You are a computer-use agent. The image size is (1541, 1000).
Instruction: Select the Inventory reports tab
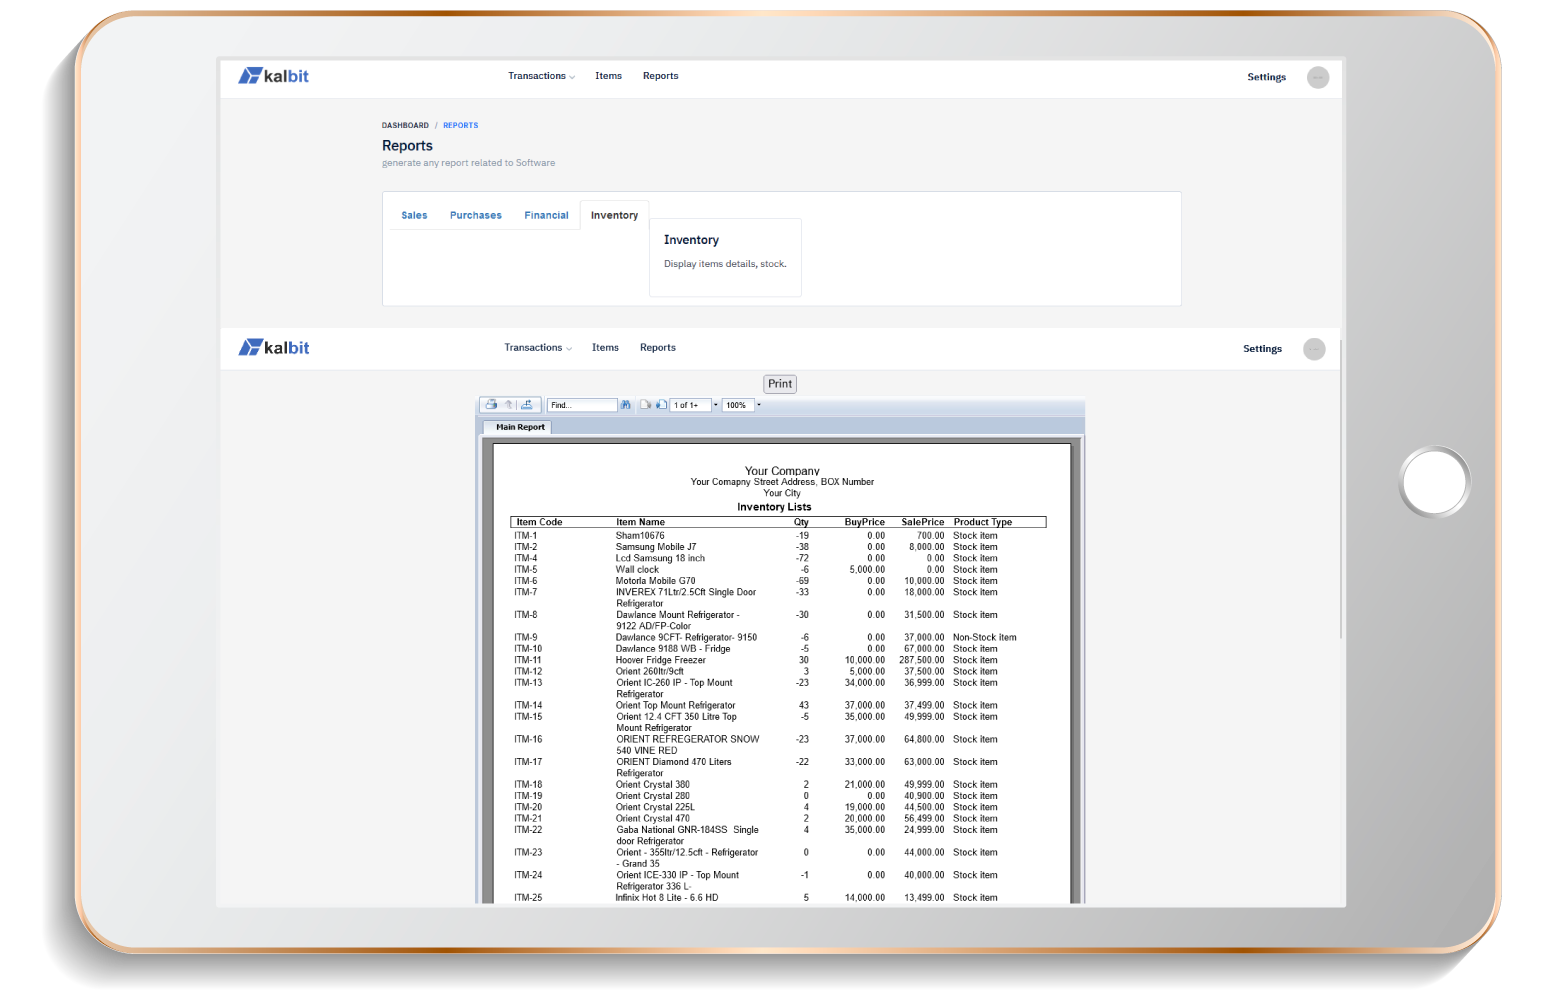(x=614, y=215)
